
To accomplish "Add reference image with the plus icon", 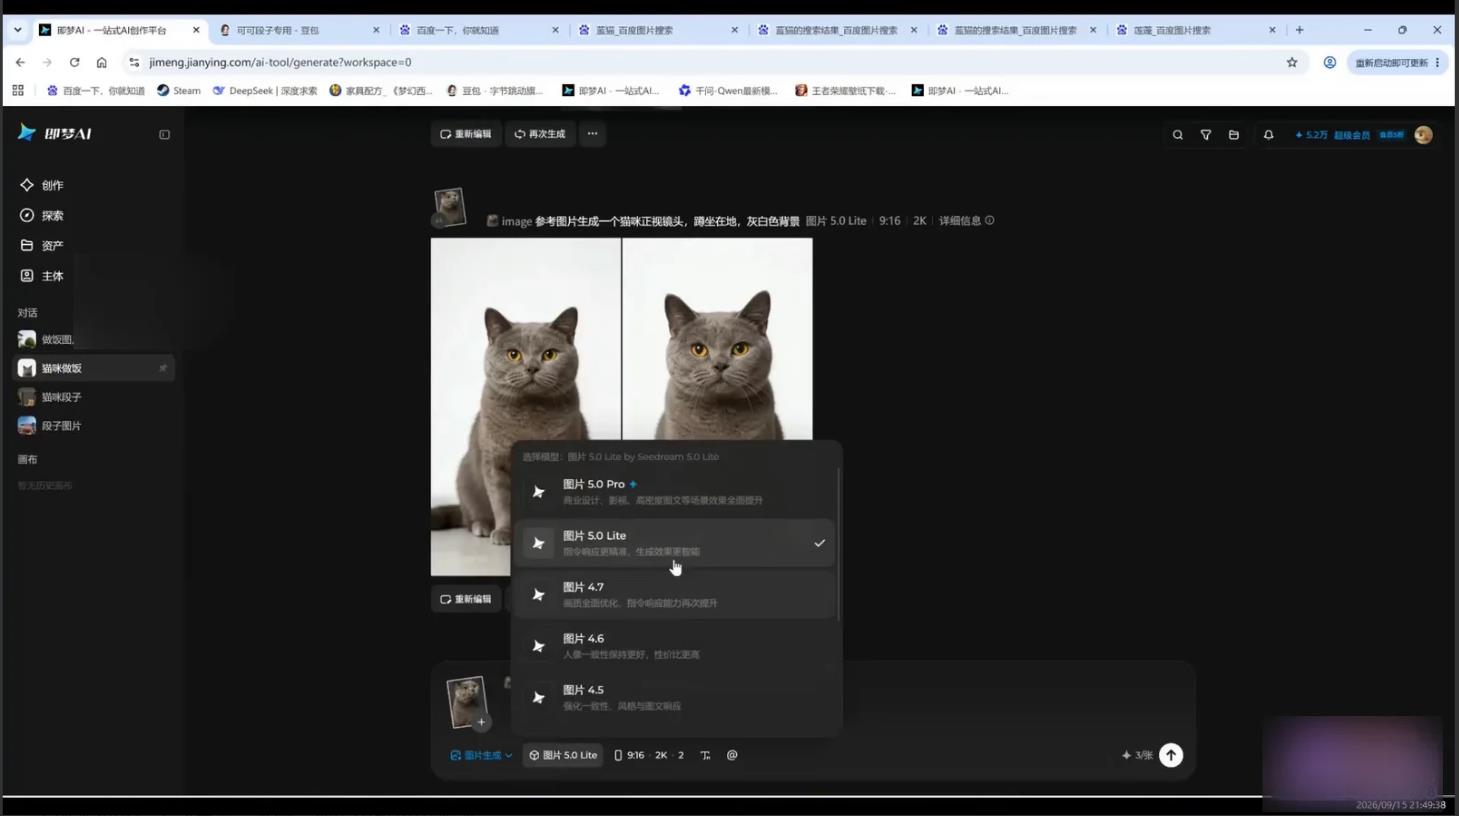I will 481,722.
